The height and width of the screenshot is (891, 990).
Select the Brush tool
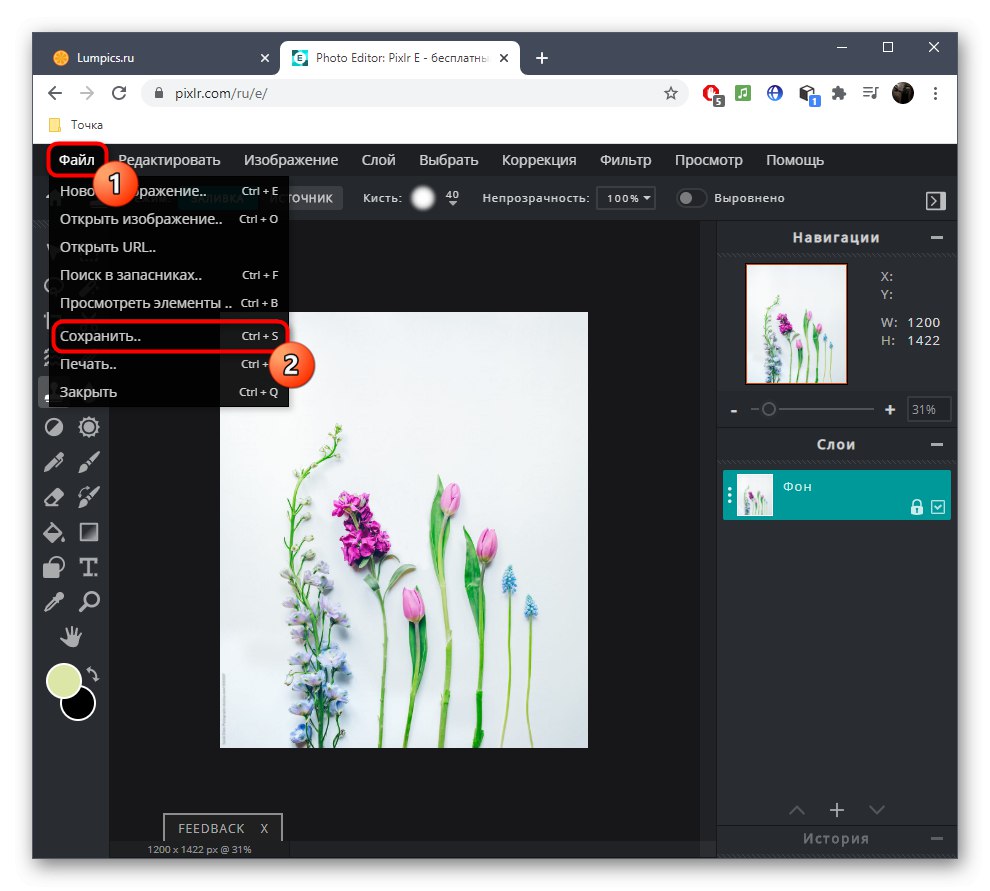click(x=88, y=462)
